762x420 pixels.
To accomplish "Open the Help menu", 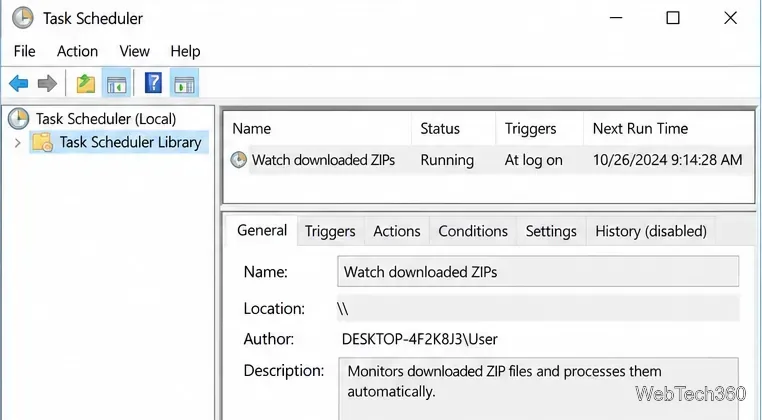I will [x=185, y=51].
